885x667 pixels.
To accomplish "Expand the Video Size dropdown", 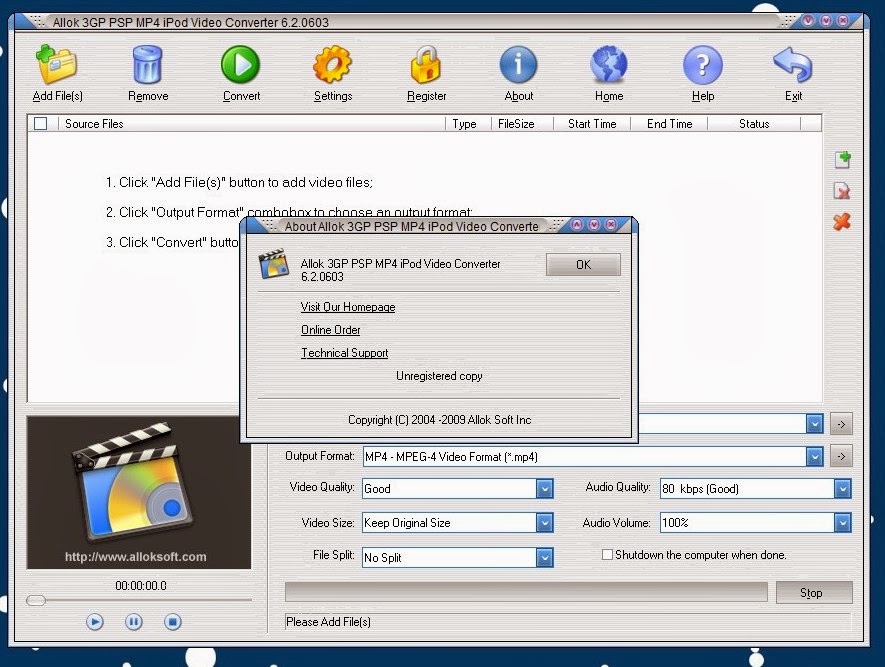I will [x=545, y=523].
